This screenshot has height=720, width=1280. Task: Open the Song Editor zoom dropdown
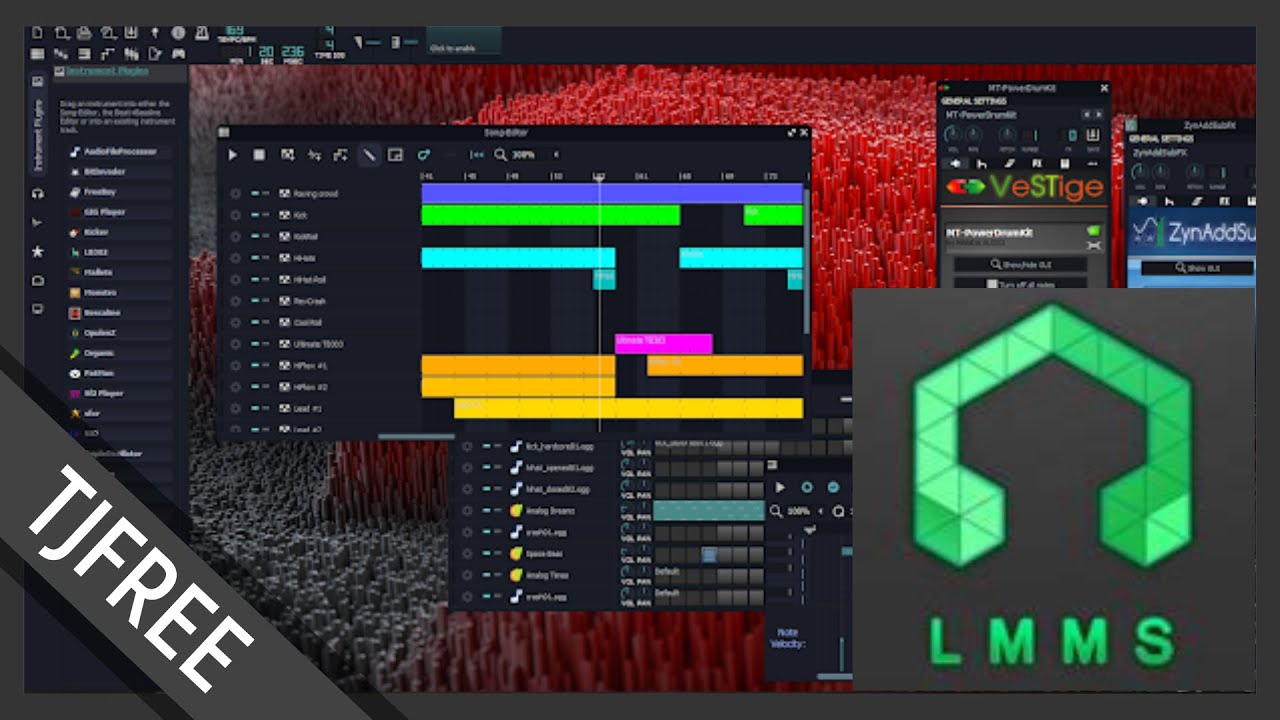tap(534, 155)
